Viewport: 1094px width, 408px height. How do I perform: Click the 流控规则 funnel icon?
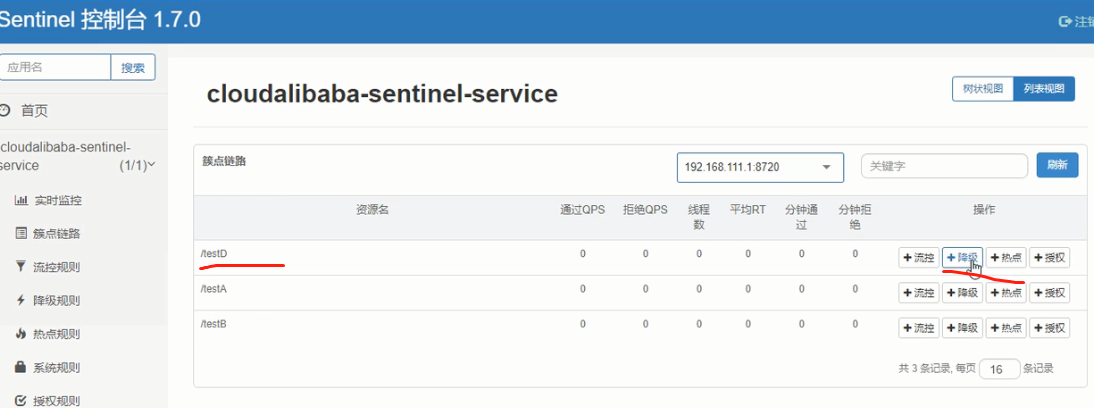click(21, 267)
